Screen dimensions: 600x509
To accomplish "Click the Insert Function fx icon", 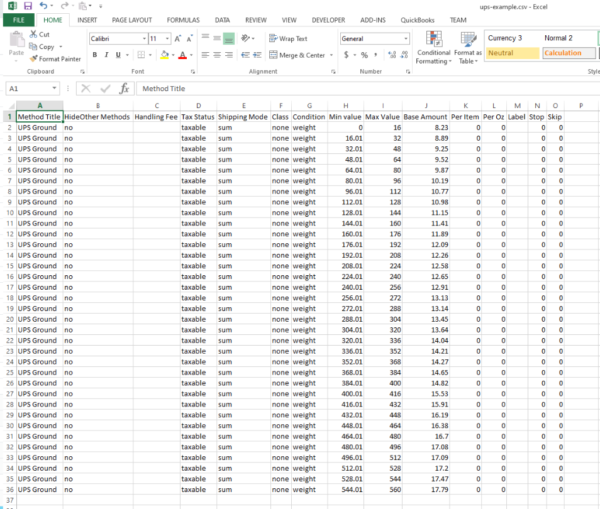I will click(x=124, y=88).
